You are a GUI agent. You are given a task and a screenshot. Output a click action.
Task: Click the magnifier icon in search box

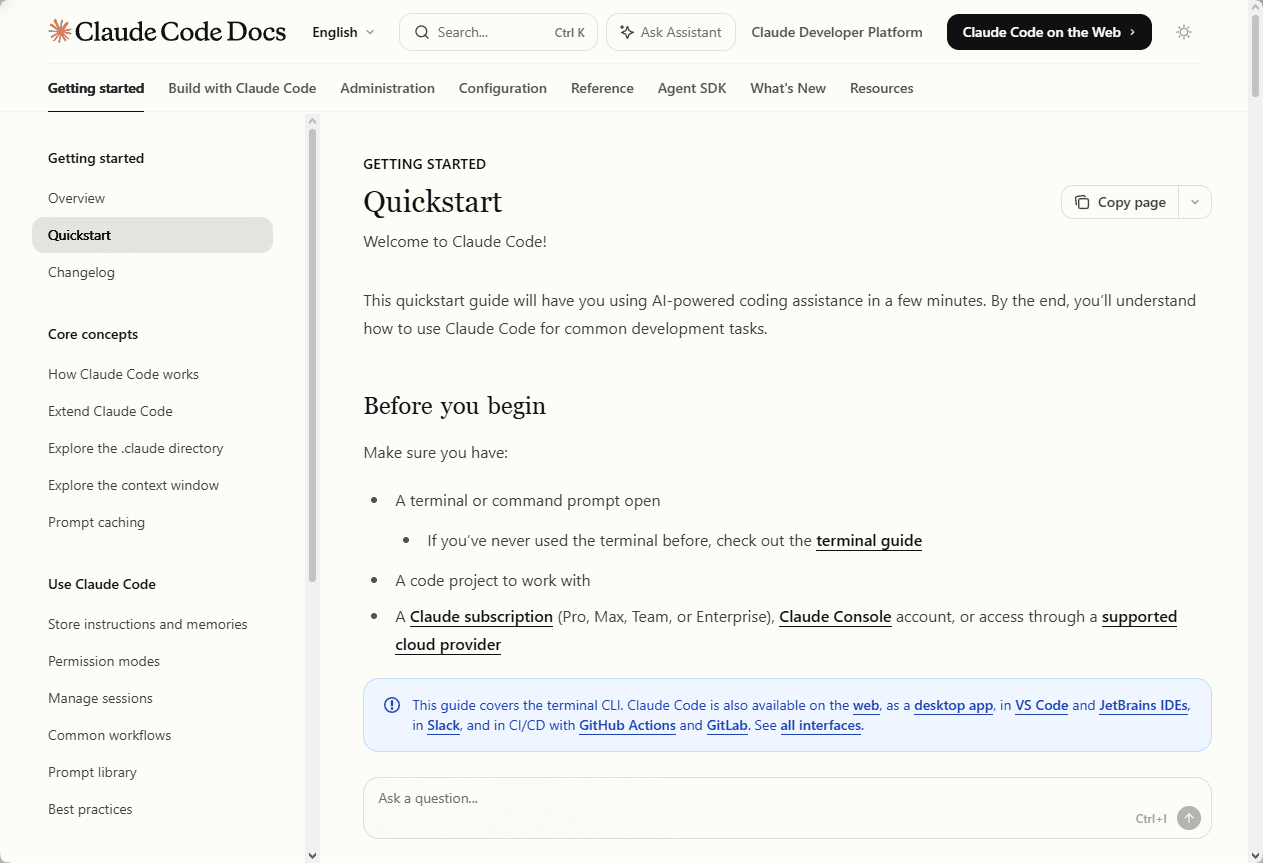tap(422, 32)
